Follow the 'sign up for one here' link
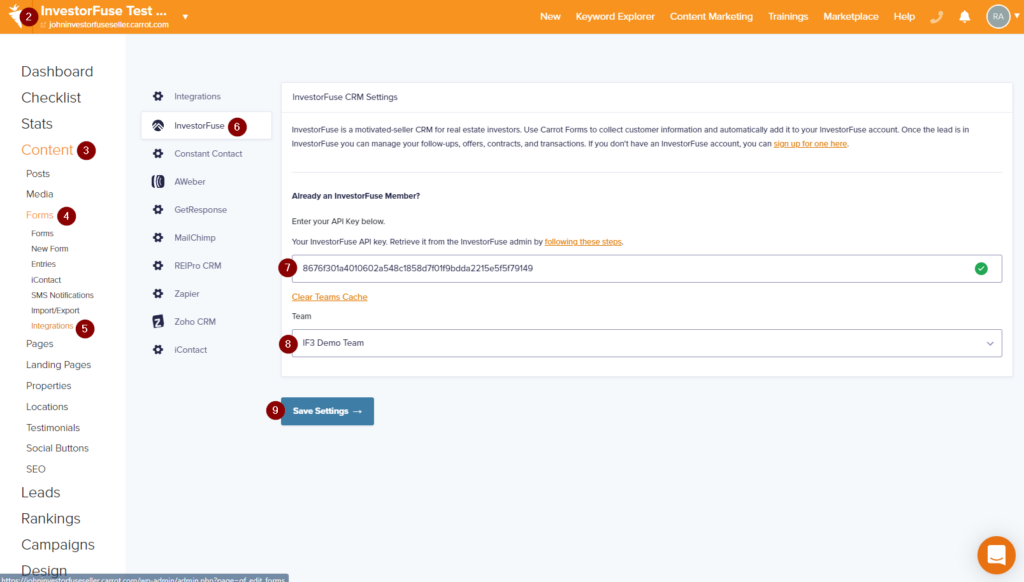This screenshot has height=582, width=1024. click(810, 144)
